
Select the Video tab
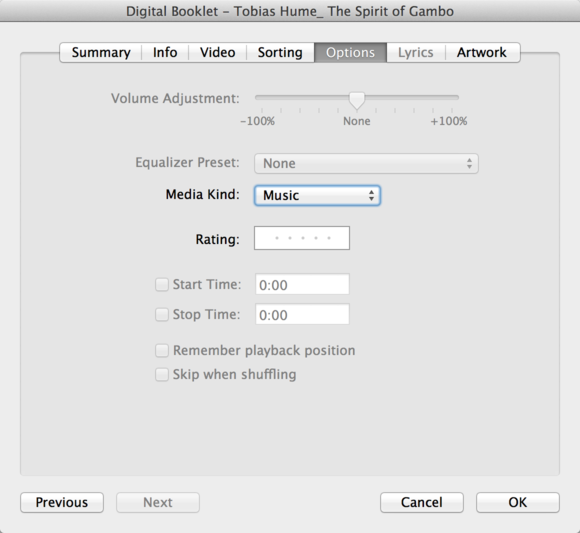pyautogui.click(x=218, y=53)
